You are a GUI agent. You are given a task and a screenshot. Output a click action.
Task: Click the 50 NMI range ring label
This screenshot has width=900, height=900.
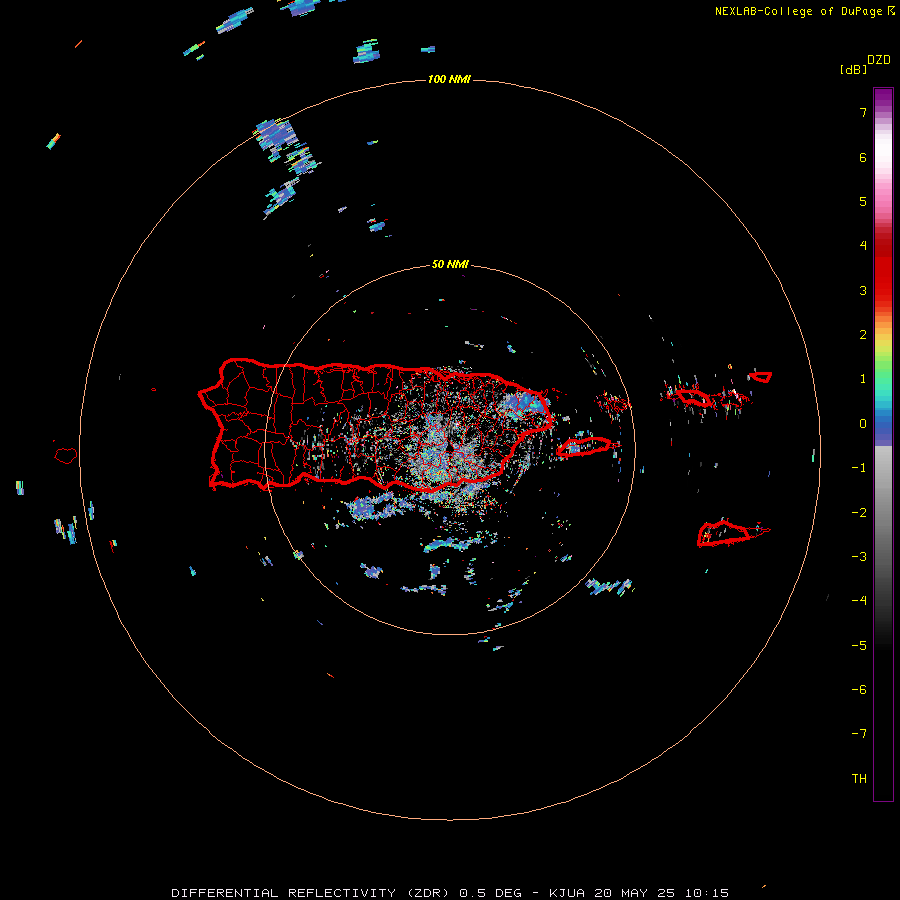(450, 264)
